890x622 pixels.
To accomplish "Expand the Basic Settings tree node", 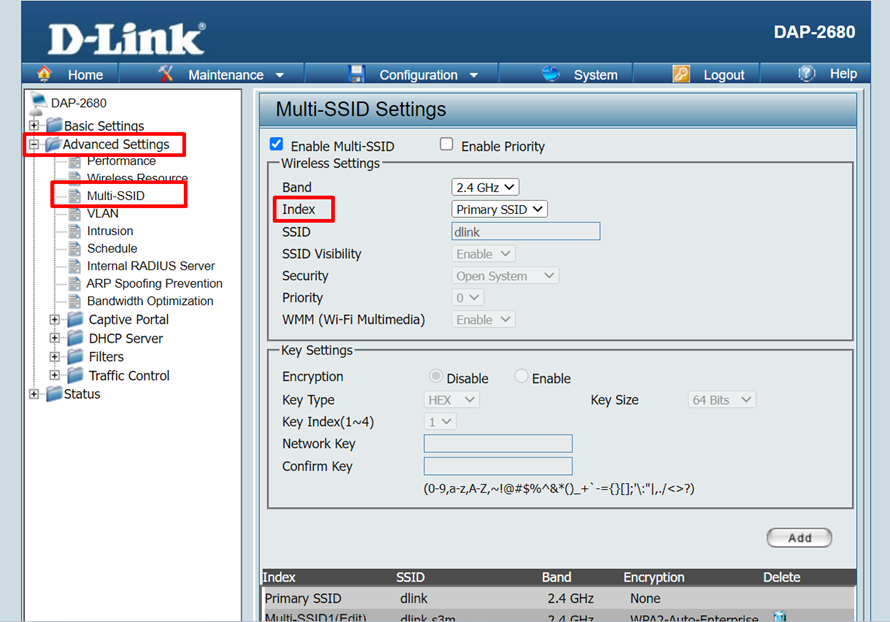I will (x=34, y=125).
